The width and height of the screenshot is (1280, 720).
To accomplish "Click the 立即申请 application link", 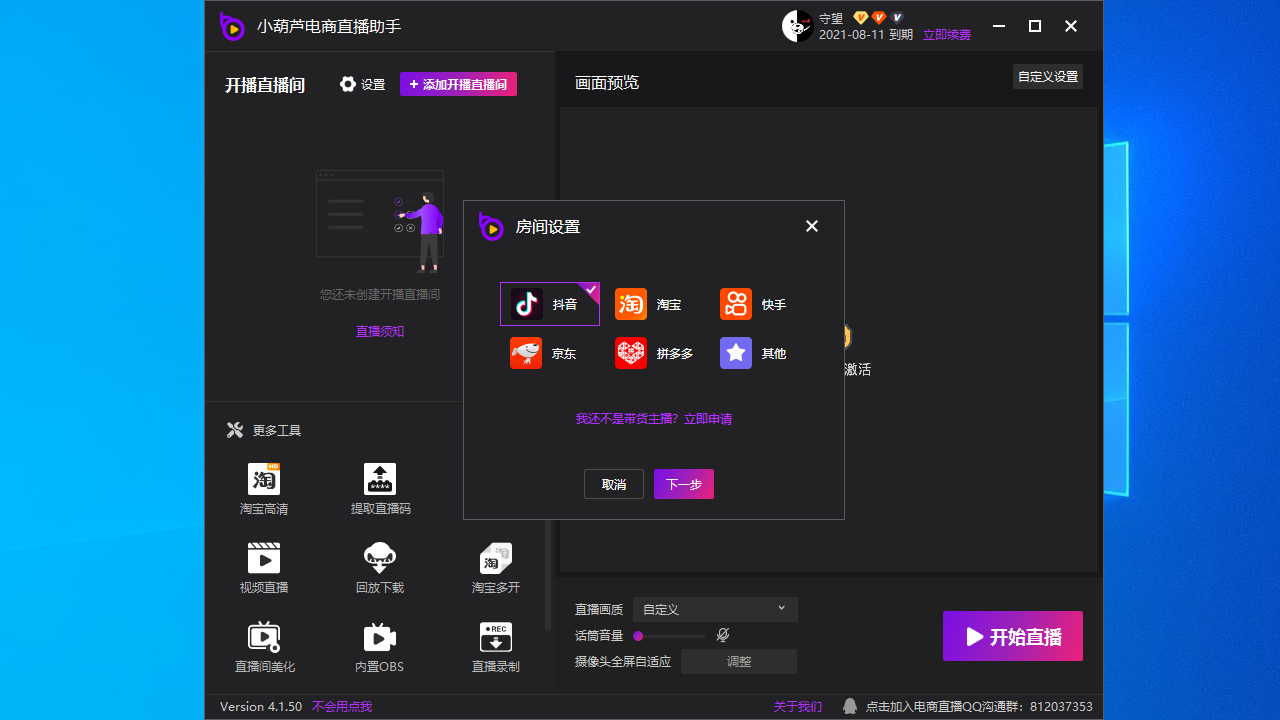I will pyautogui.click(x=711, y=419).
